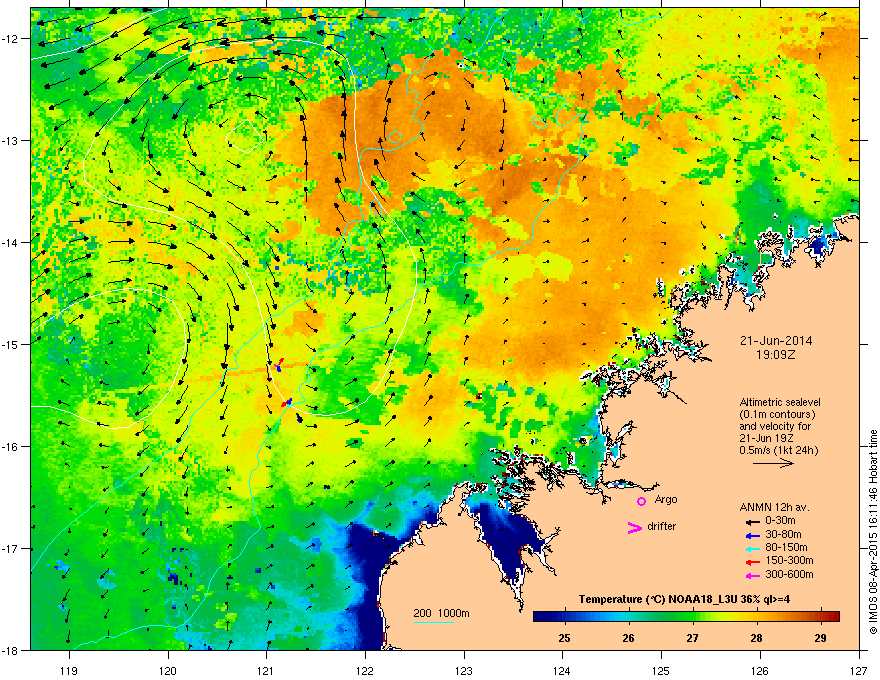Click the black 0-30m legend arrow

[753, 522]
